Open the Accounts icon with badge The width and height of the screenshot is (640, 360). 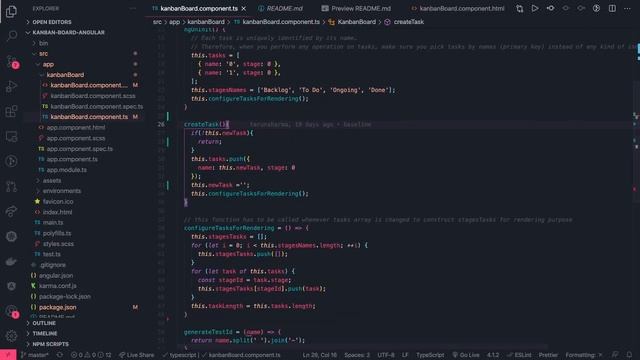coord(11,311)
